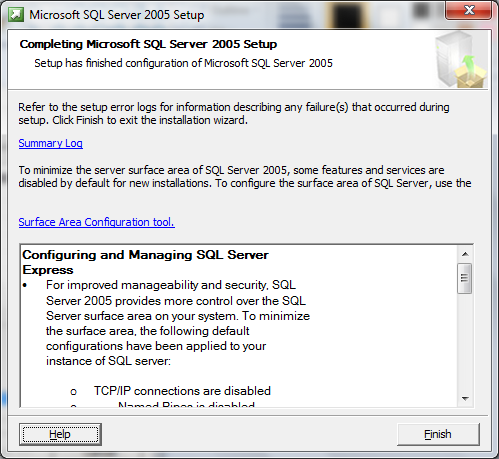Close the SQL Server 2005 Setup window
Viewport: 499px width, 459px height.
click(469, 10)
